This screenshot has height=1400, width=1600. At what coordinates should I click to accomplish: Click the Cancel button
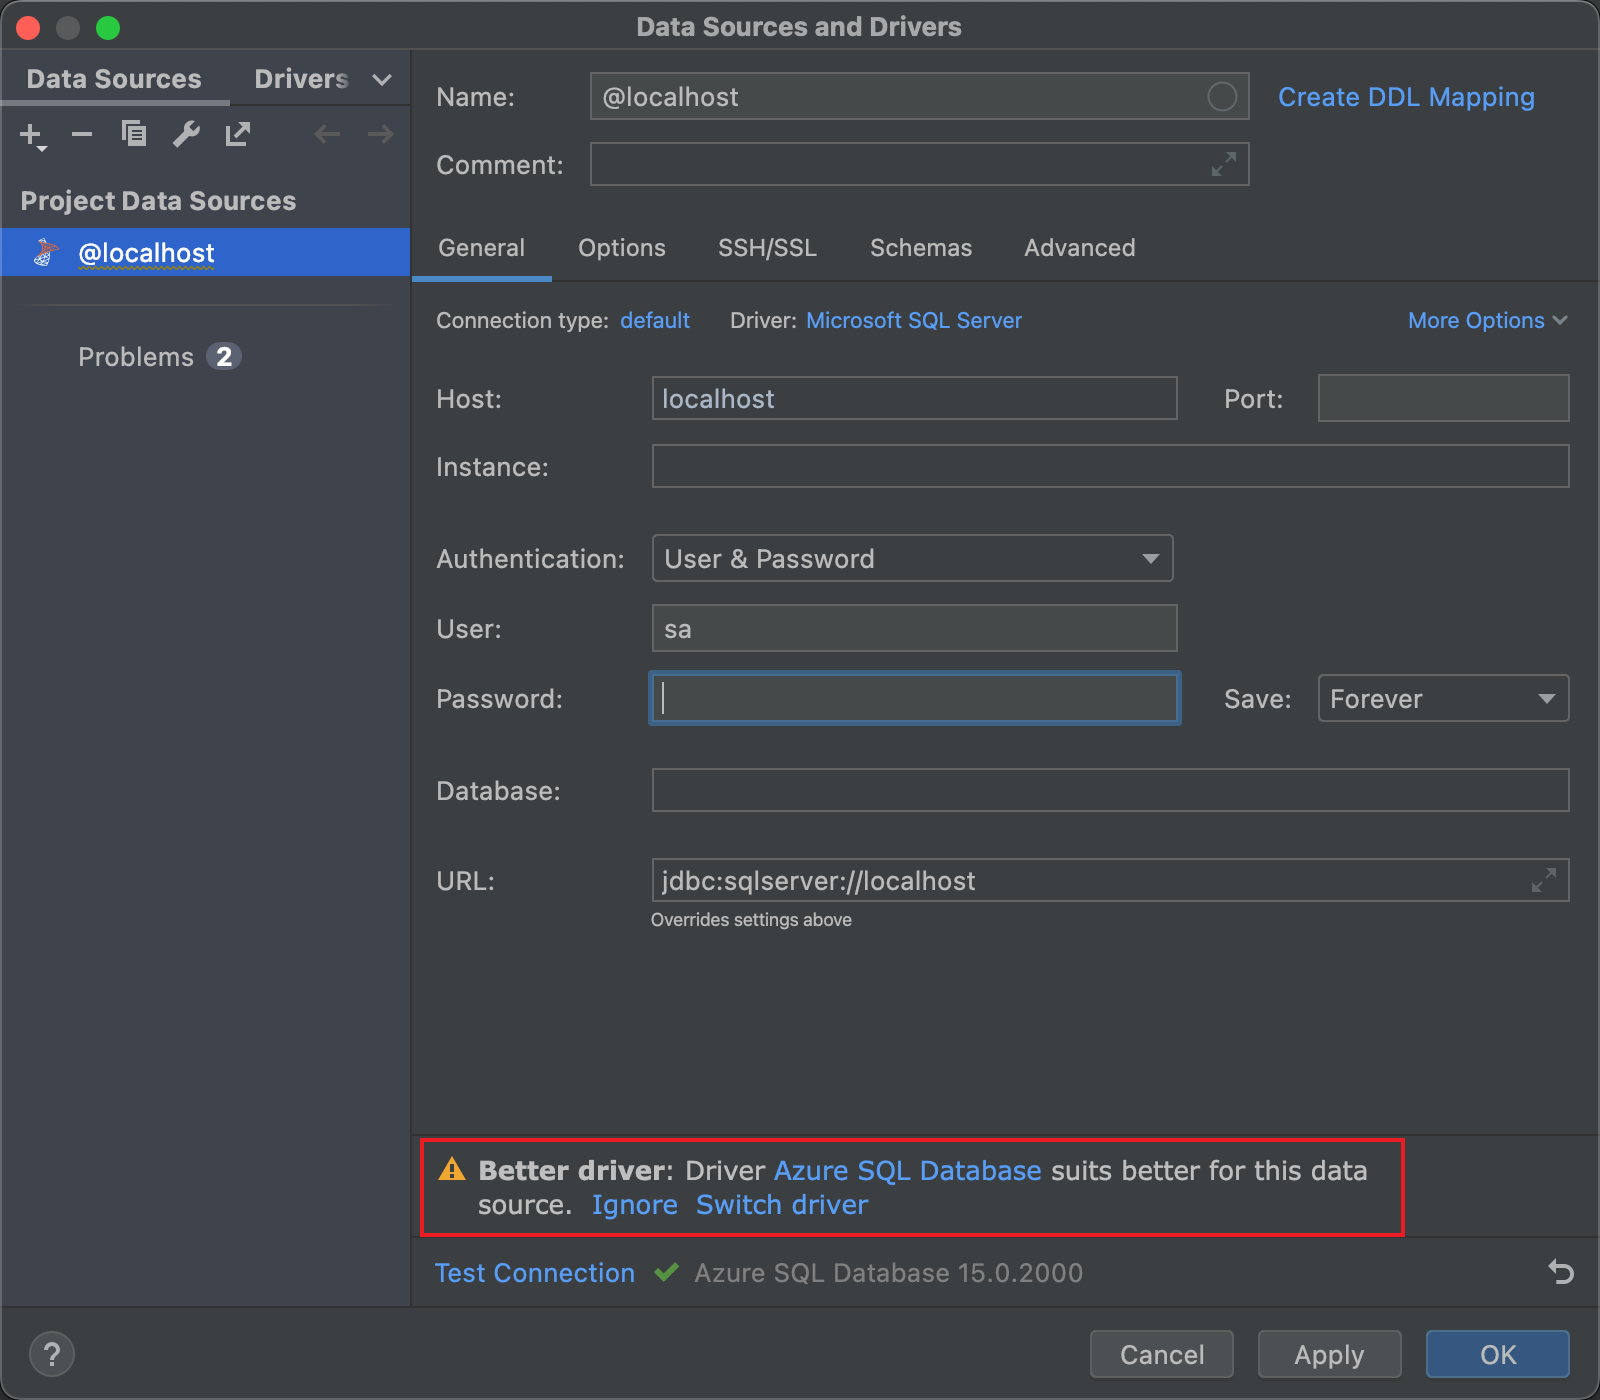[x=1162, y=1354]
